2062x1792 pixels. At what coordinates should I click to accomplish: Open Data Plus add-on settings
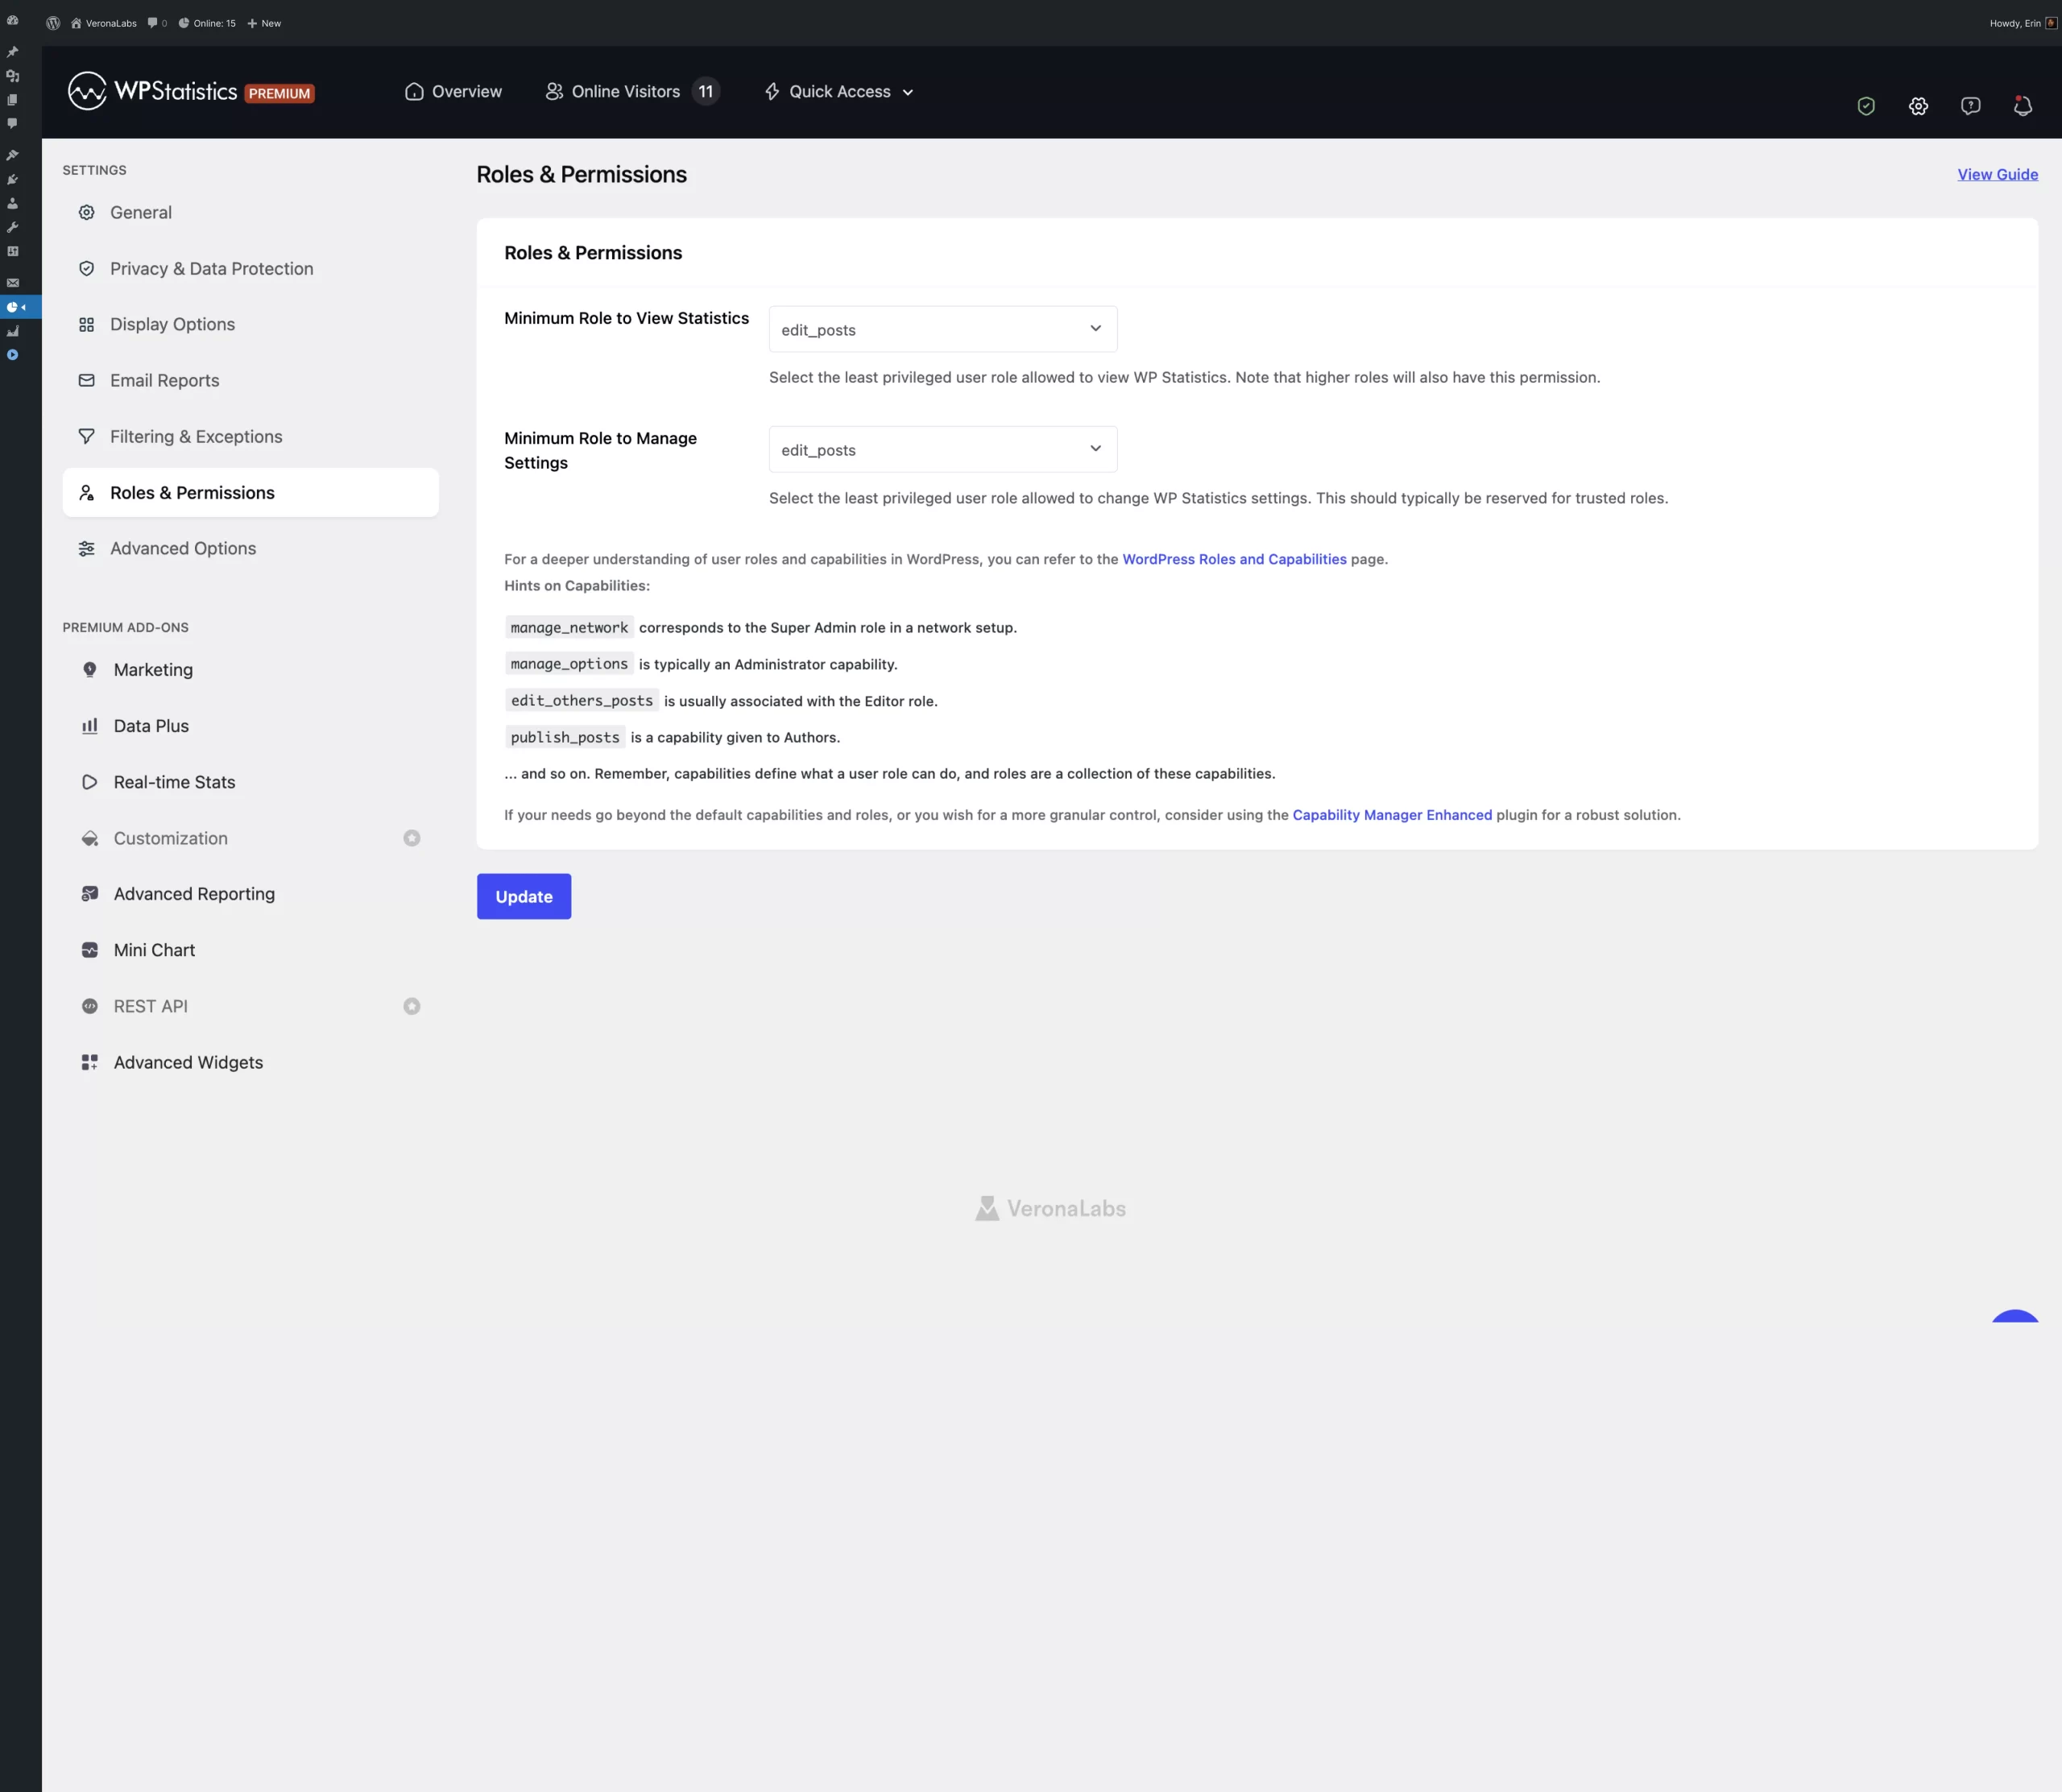tap(250, 726)
